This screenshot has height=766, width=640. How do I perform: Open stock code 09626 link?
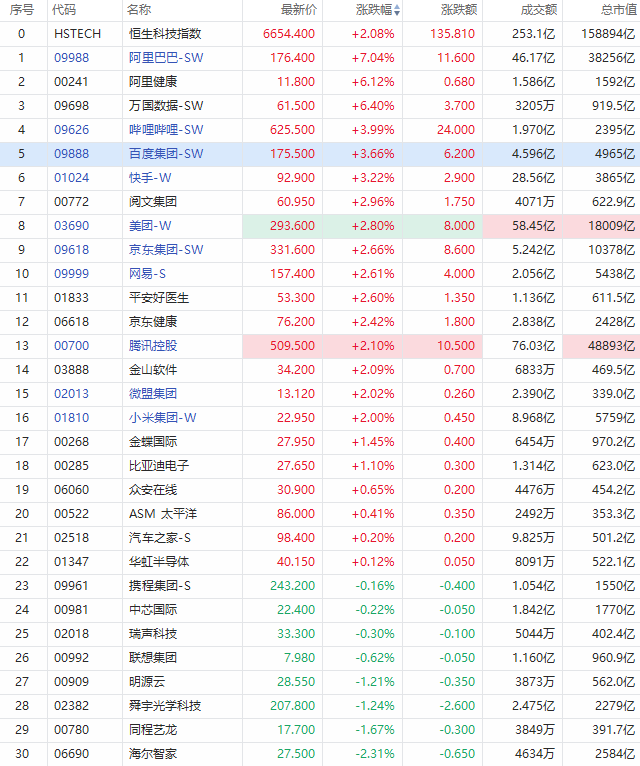[x=71, y=129]
